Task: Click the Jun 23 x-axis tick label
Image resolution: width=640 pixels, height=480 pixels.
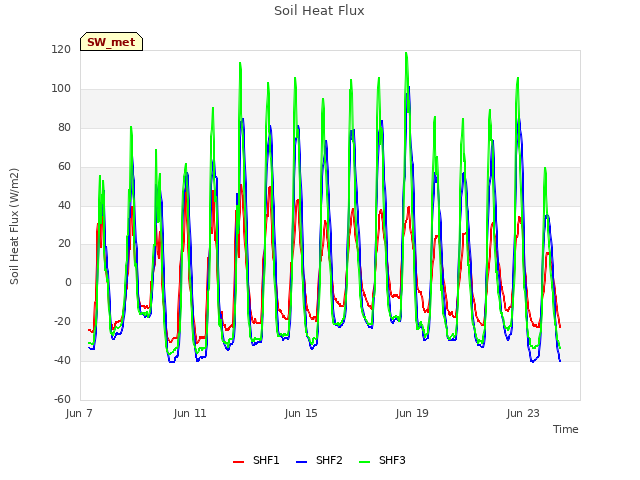Action: [523, 413]
